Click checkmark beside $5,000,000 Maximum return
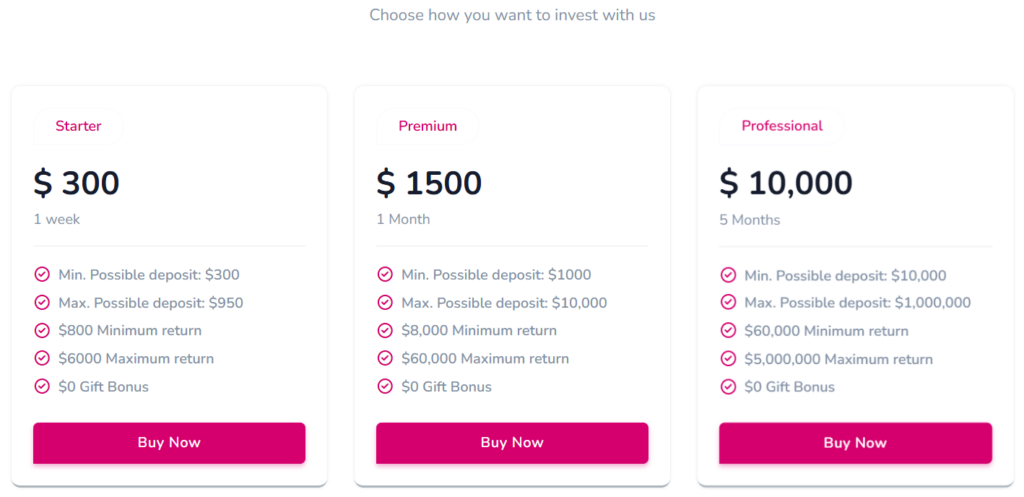 [728, 359]
